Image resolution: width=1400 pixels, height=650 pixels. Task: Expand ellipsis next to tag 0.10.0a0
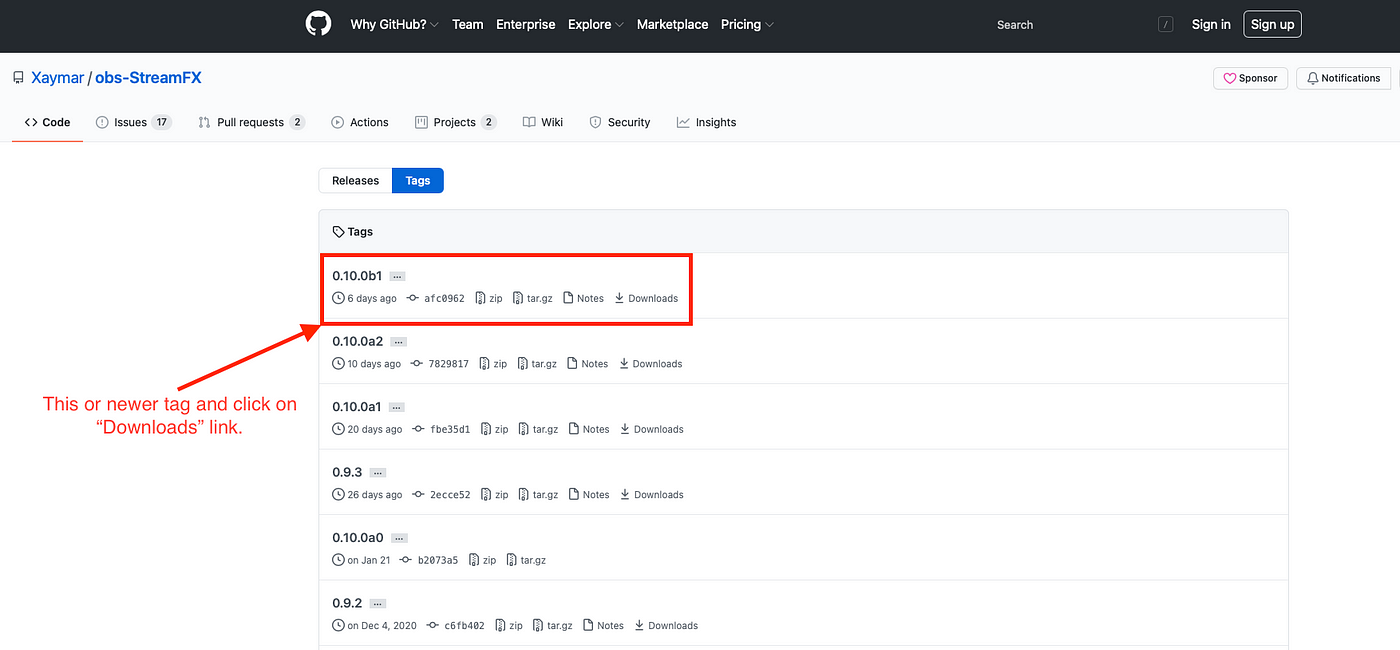click(x=399, y=538)
